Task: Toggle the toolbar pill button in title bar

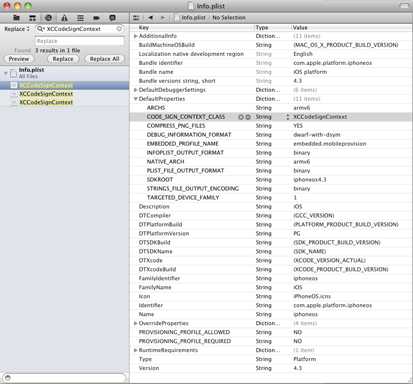Action: (x=404, y=6)
